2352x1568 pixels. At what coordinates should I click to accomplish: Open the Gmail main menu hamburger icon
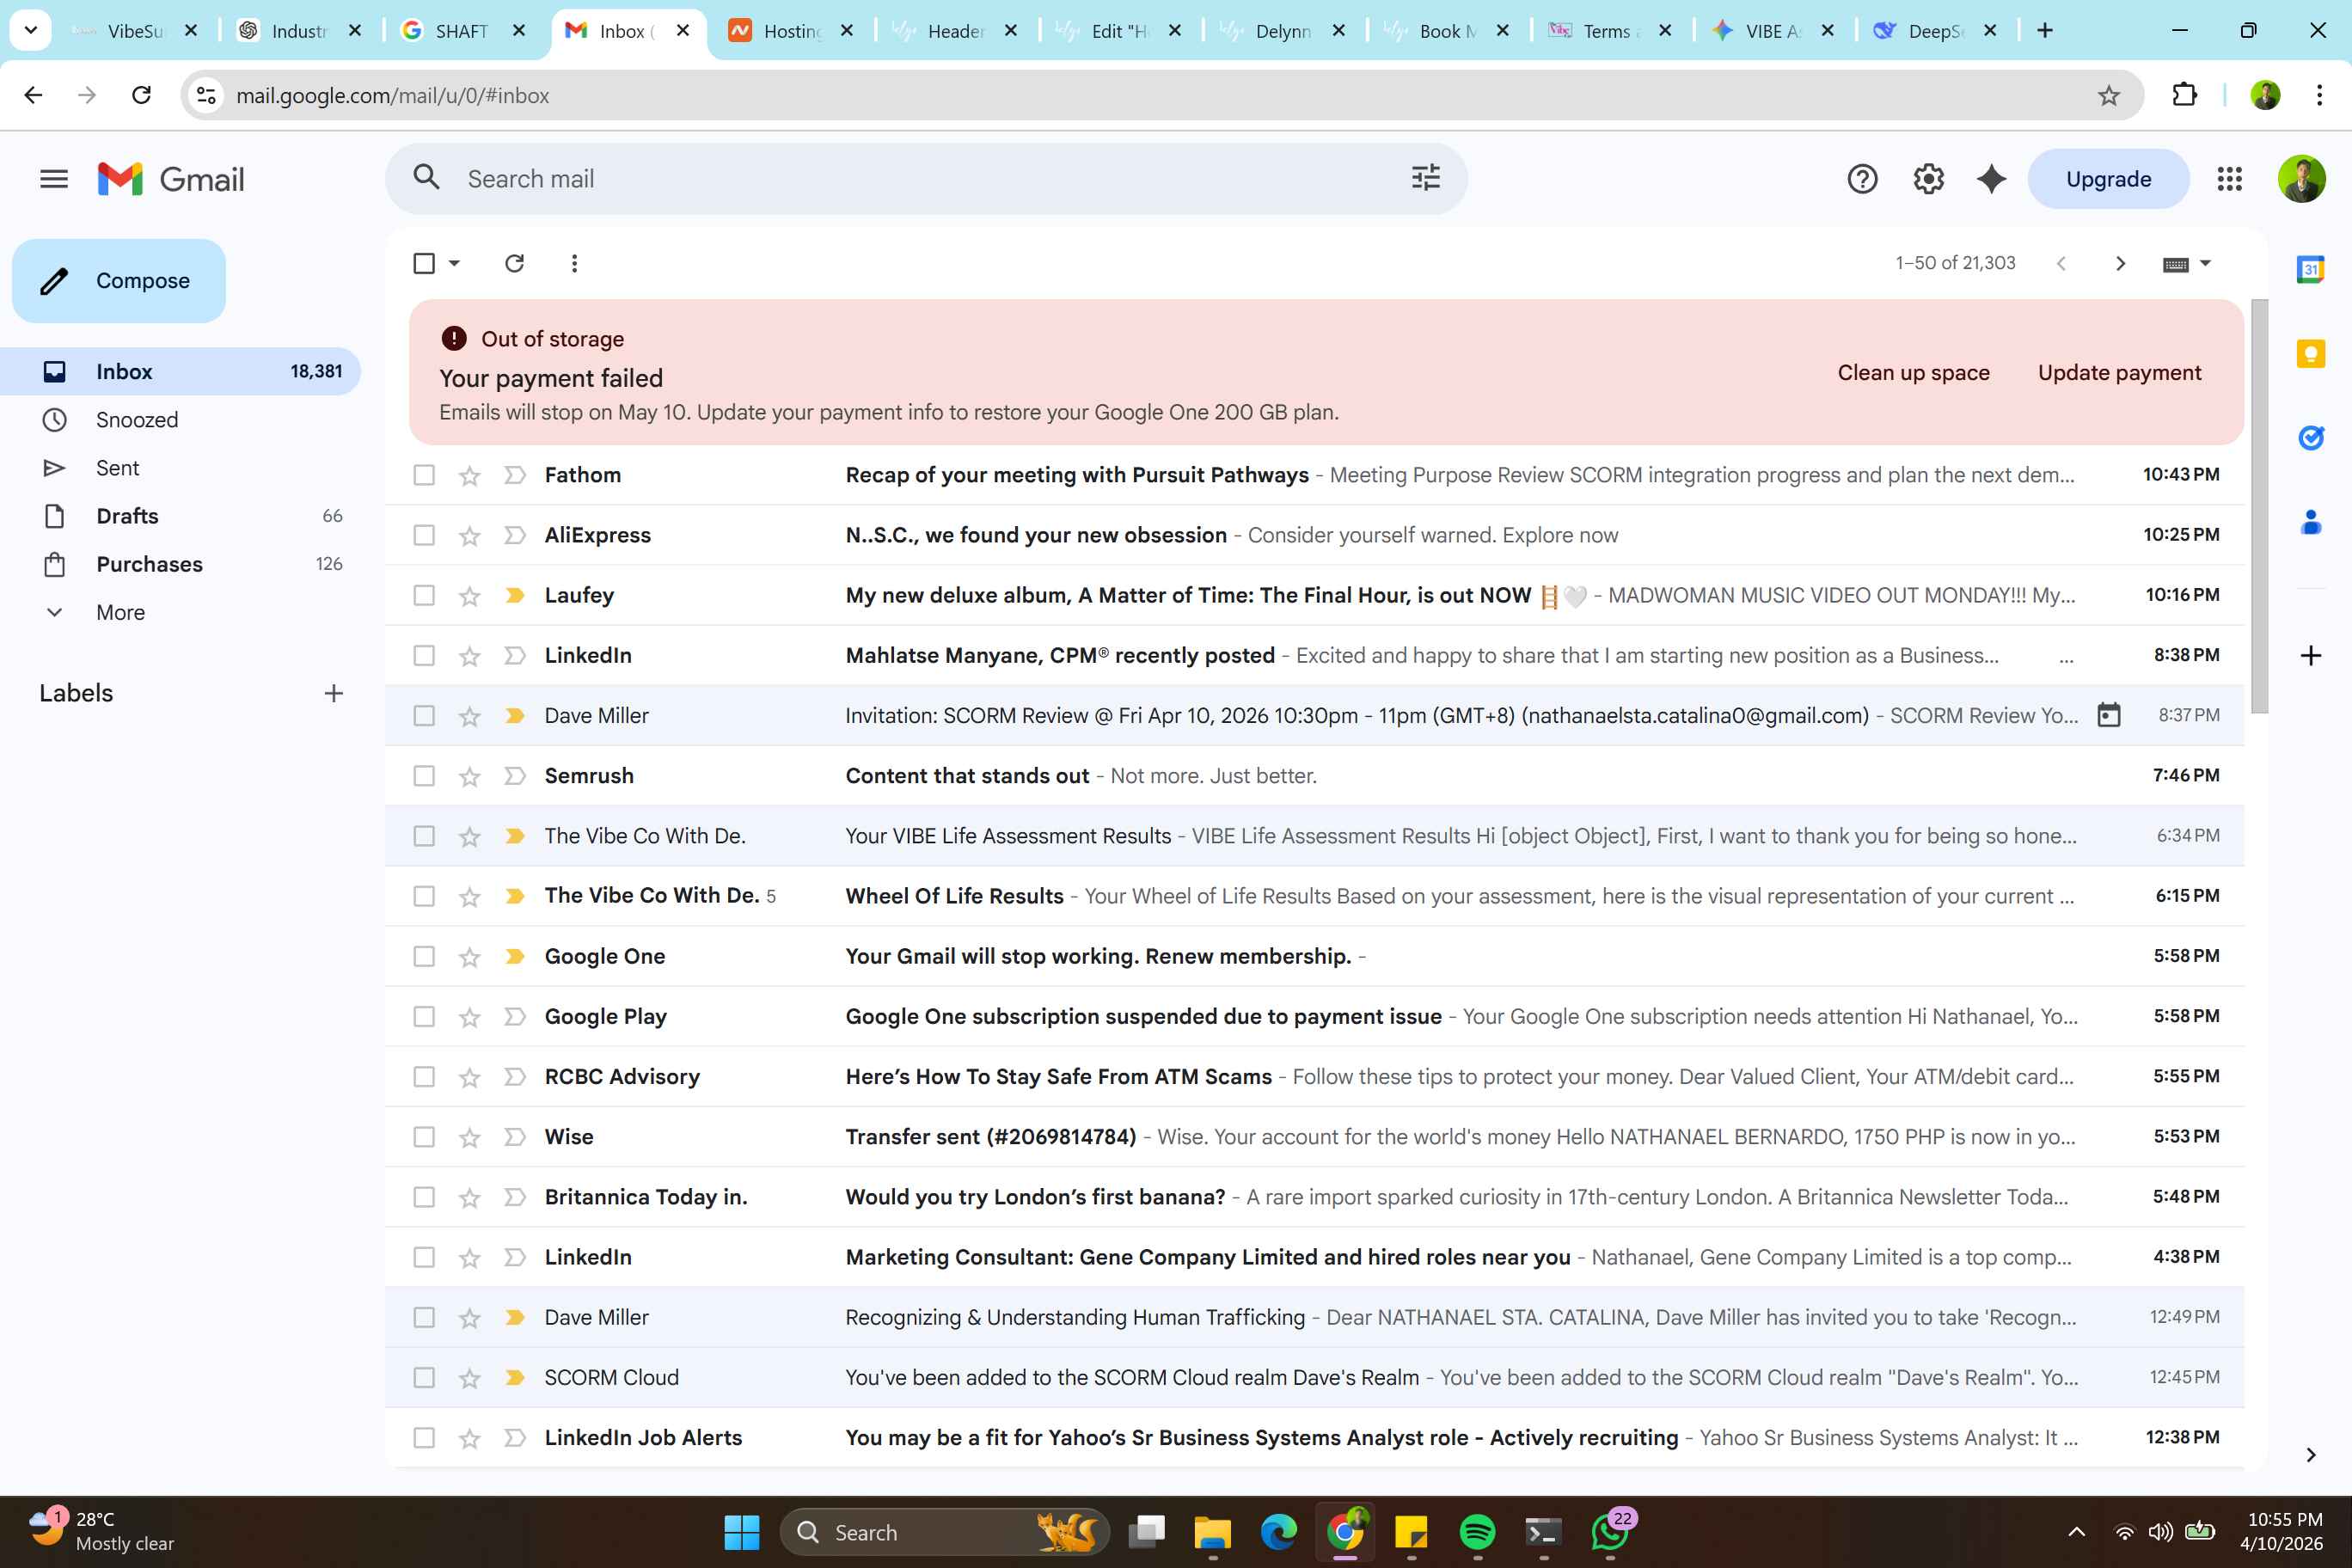pos(54,179)
